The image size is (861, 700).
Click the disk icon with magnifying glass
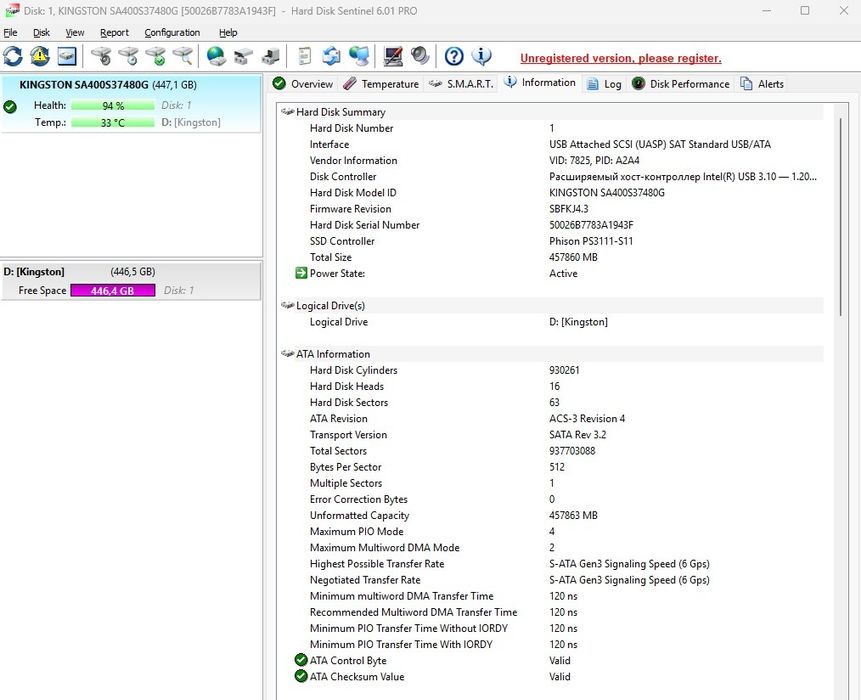183,56
